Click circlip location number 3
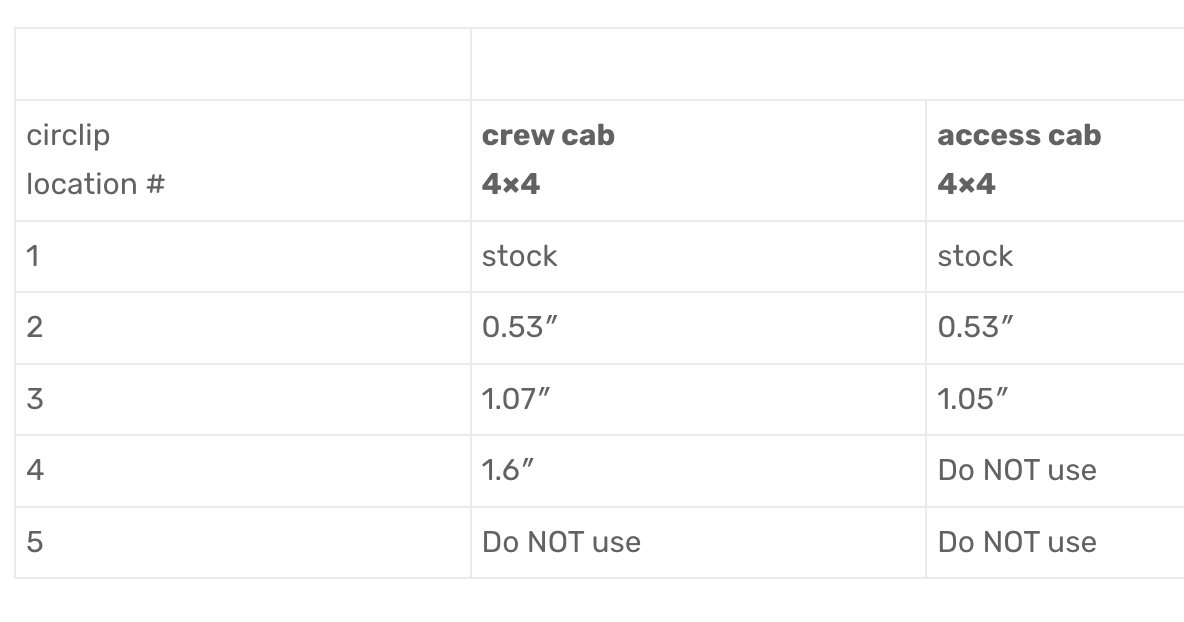 [x=34, y=399]
